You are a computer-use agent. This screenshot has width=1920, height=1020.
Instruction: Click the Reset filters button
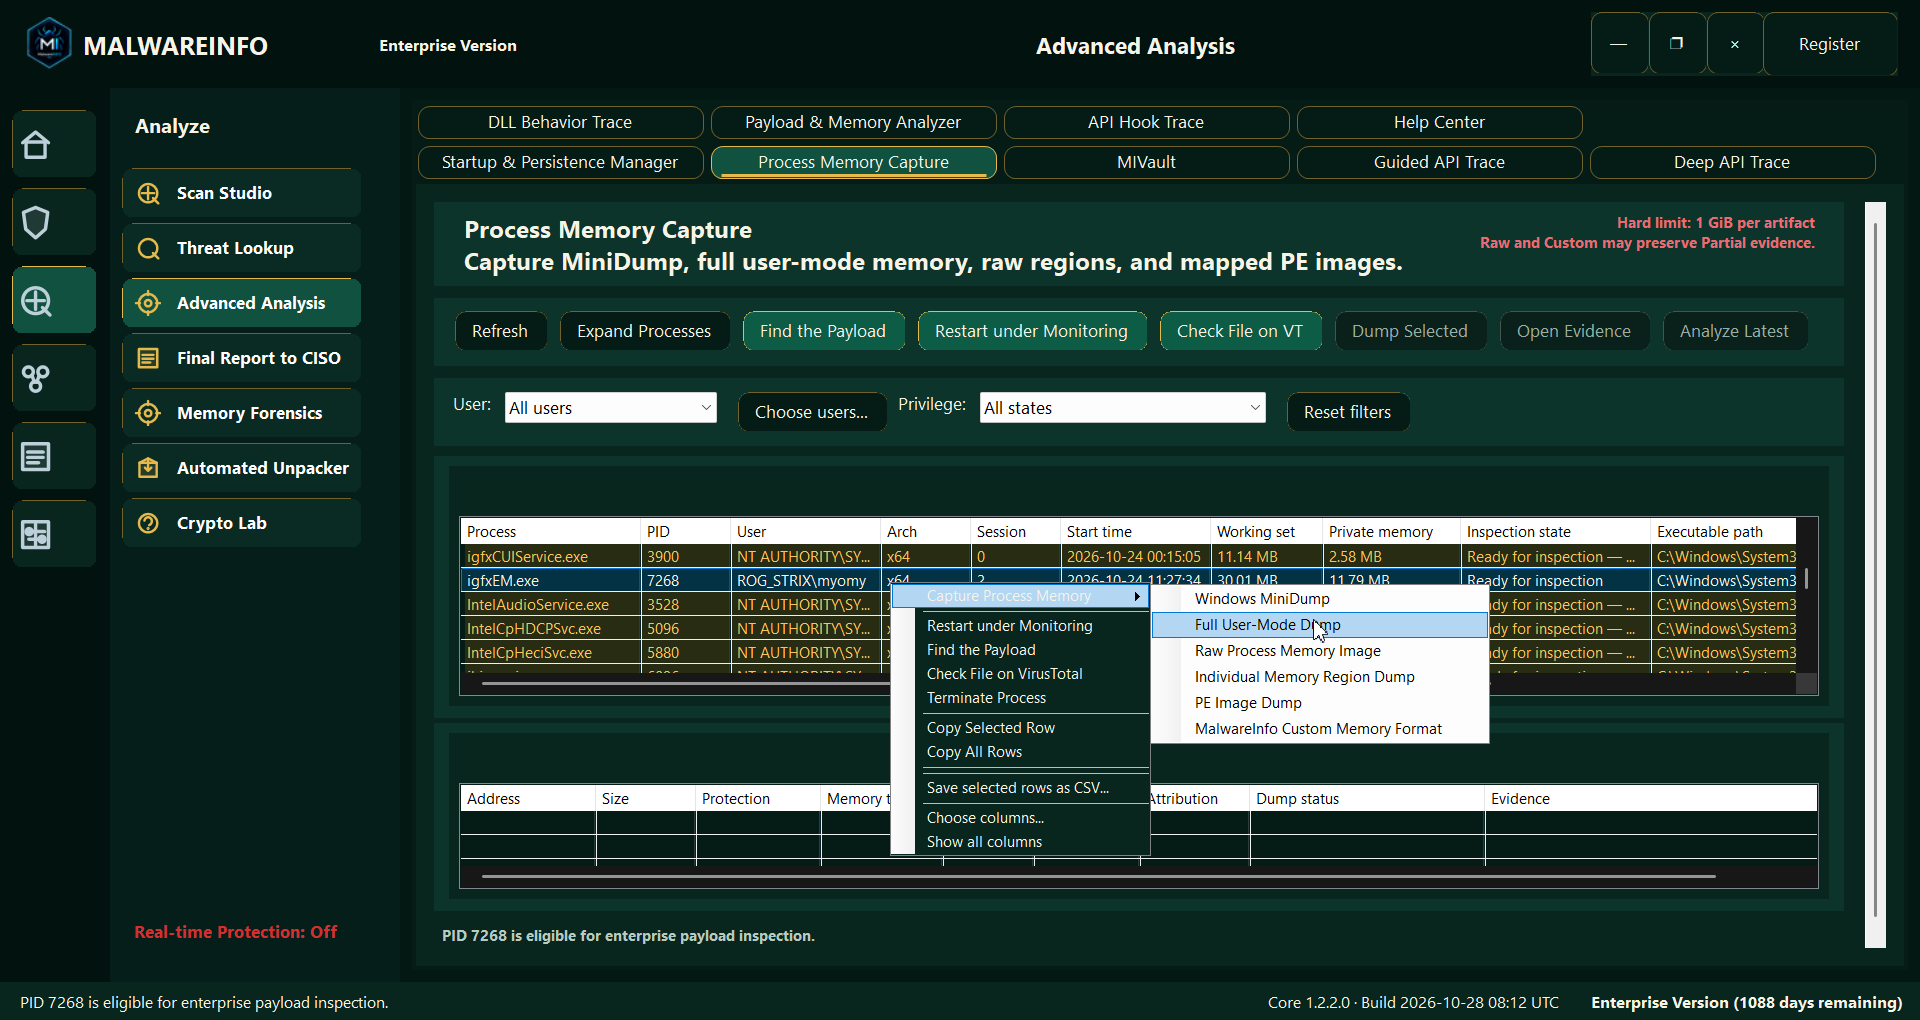1347,412
